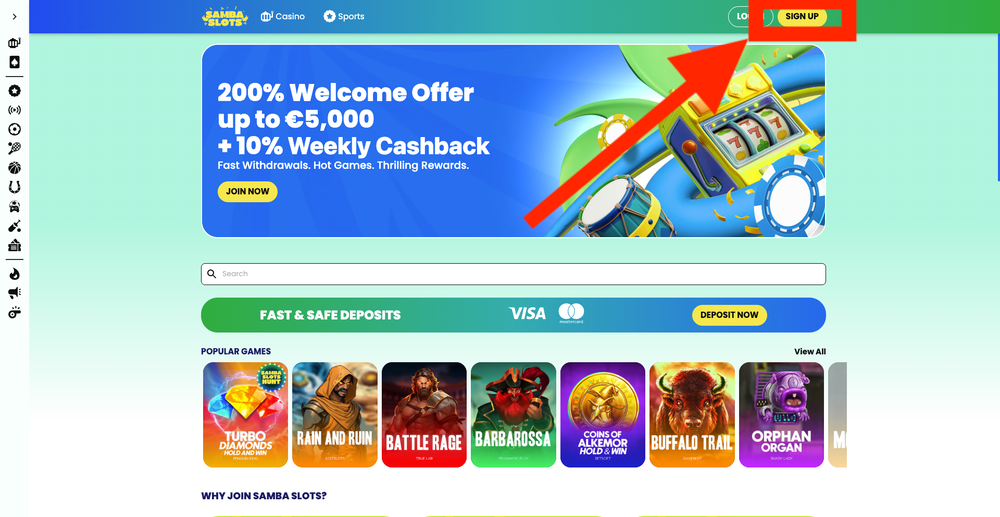Click the cricket bat icon

tap(14, 226)
